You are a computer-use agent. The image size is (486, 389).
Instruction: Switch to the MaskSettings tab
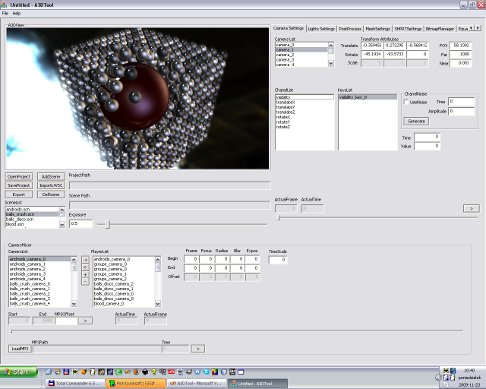[x=378, y=29]
